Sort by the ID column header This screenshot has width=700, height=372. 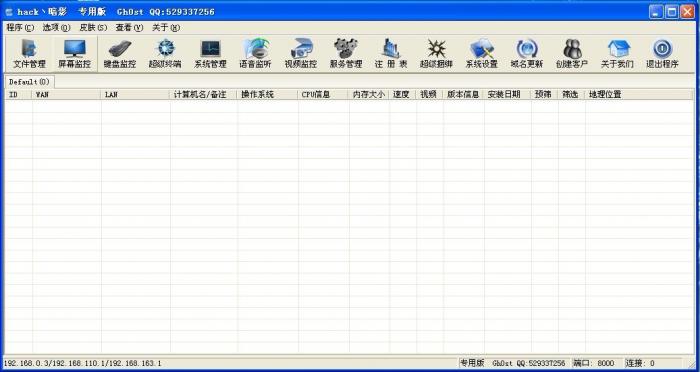[18, 95]
